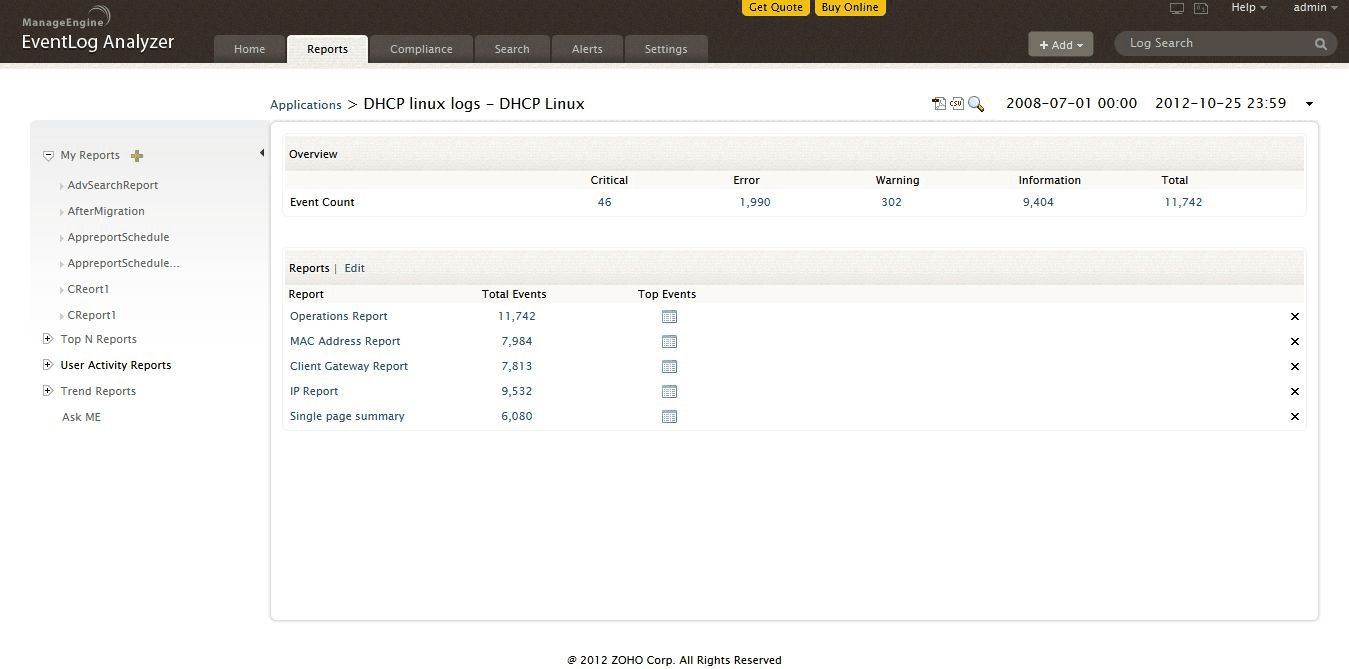The width and height of the screenshot is (1349, 669).
Task: Expand the Trend Reports section
Action: 47,391
